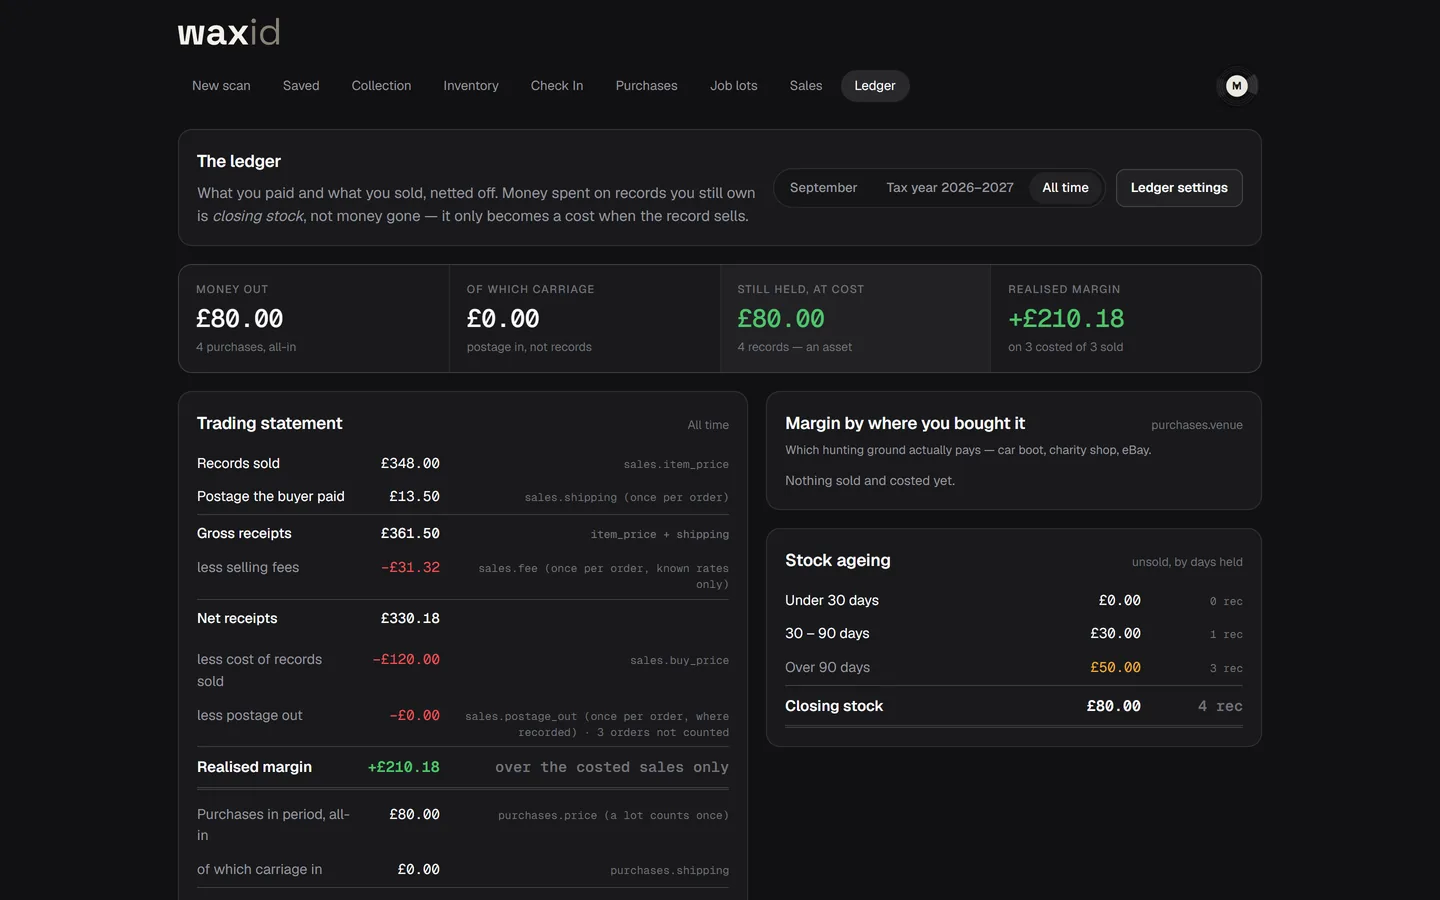The height and width of the screenshot is (900, 1440).
Task: Click the 30 – 90 days £30.00 value
Action: (x=1115, y=634)
